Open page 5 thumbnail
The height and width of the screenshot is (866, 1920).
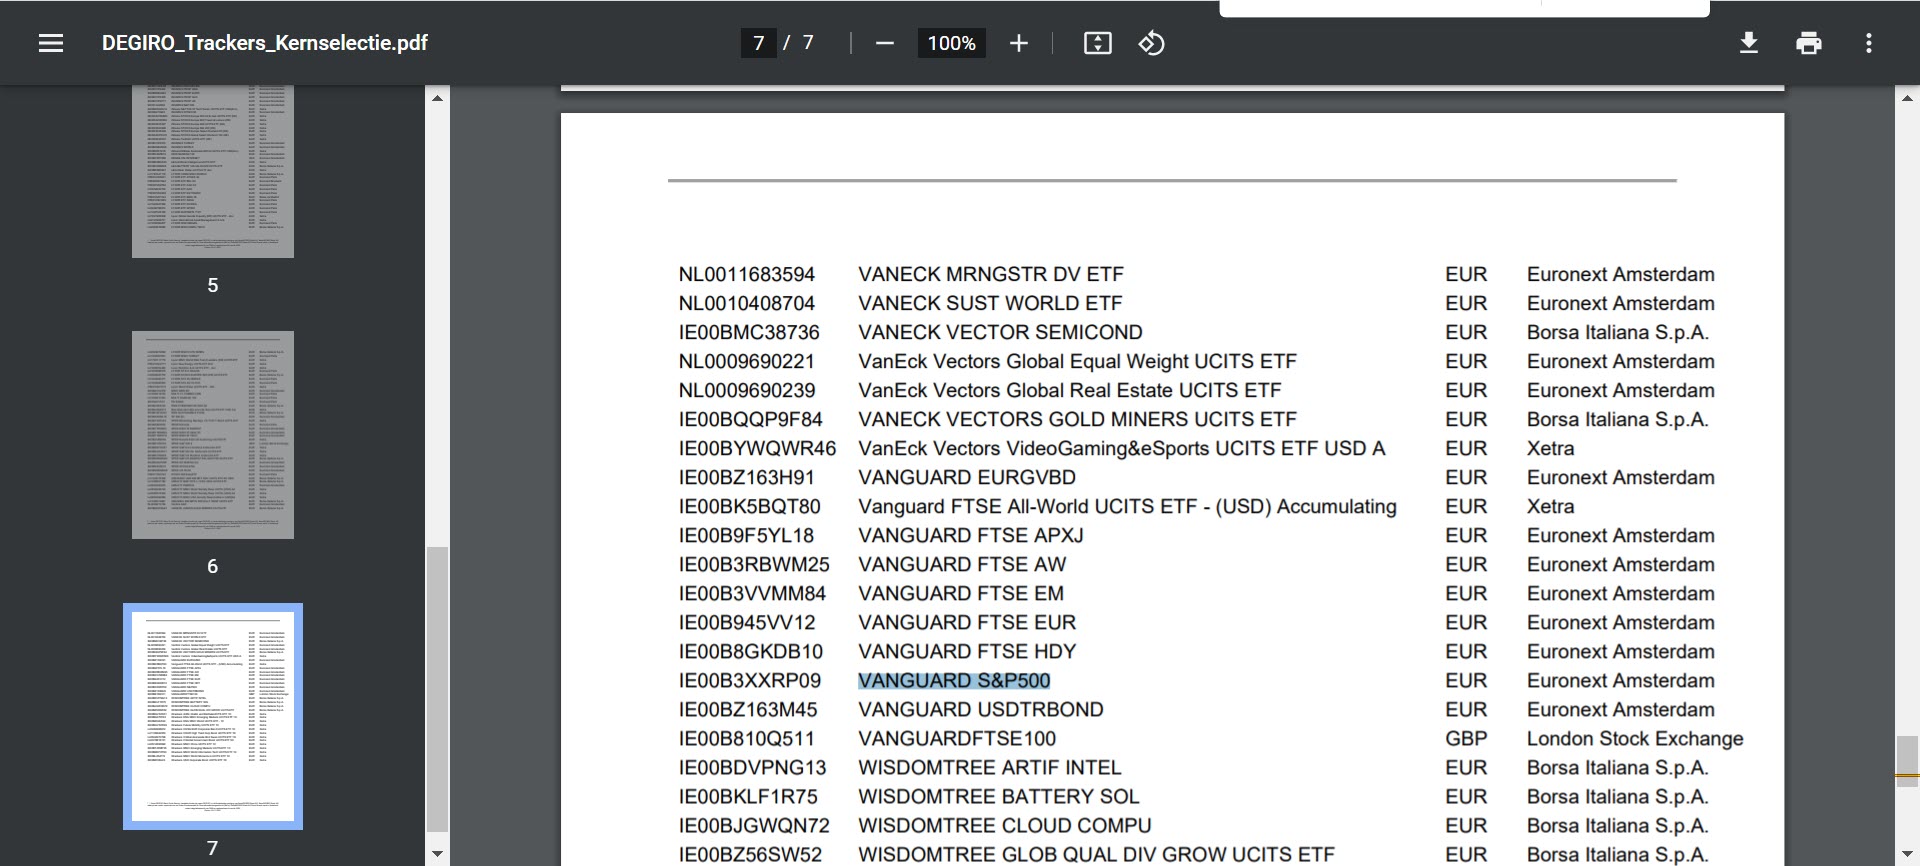(213, 171)
